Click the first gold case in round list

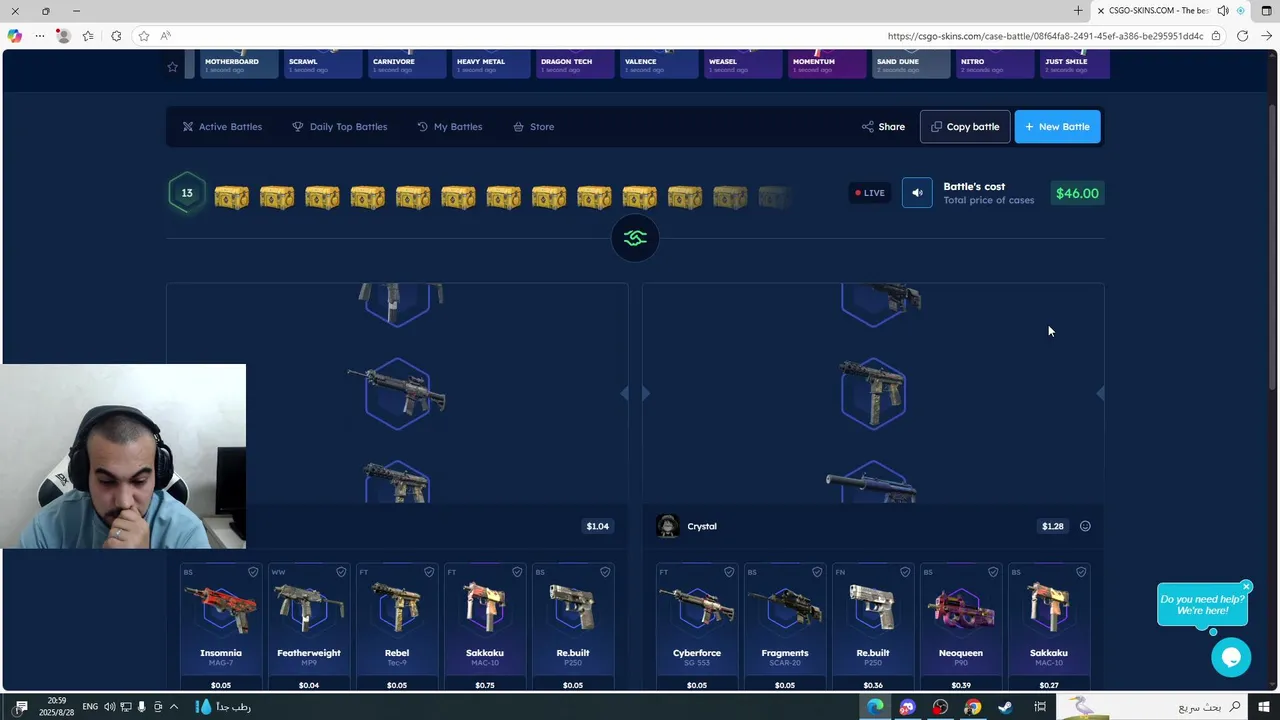231,196
